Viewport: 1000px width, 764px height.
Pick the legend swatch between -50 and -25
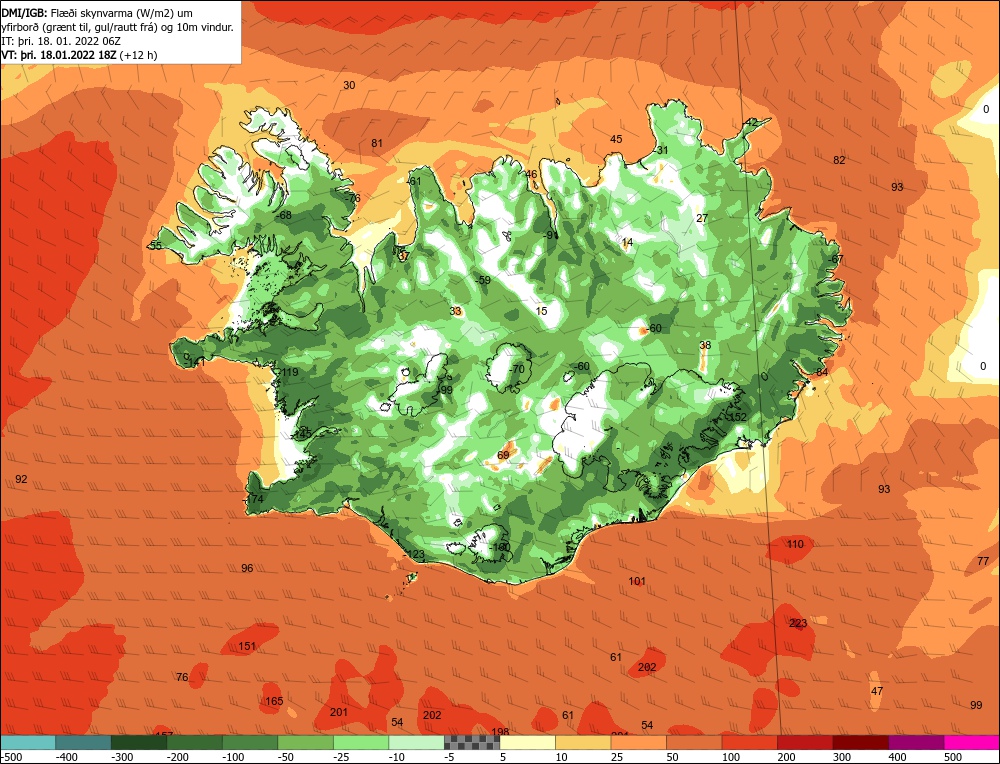(305, 742)
